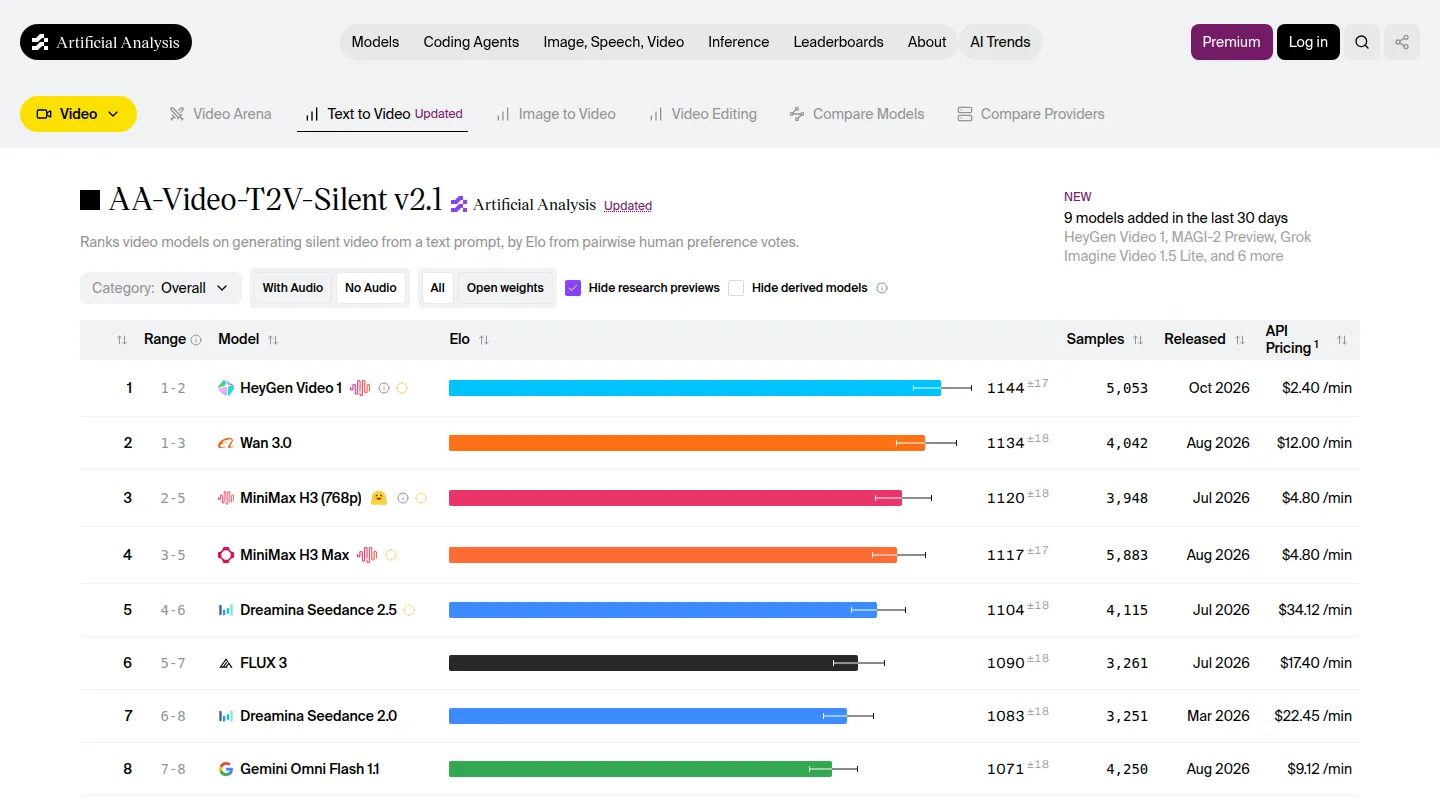Click audio waveform icon beside HeyGen Video 1
Viewport: 1440px width, 810px height.
click(x=360, y=388)
